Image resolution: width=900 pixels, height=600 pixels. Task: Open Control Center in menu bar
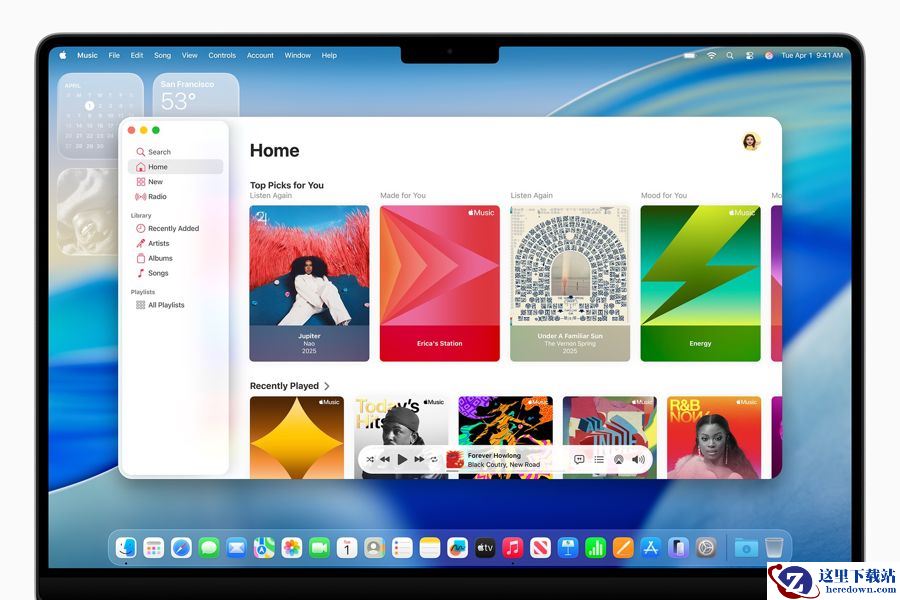point(750,55)
